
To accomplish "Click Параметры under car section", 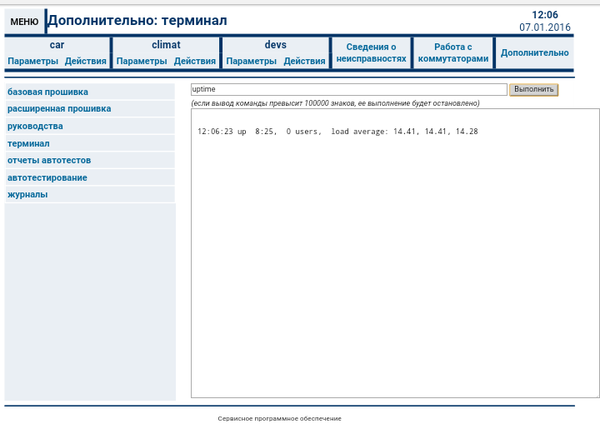I will coord(33,62).
